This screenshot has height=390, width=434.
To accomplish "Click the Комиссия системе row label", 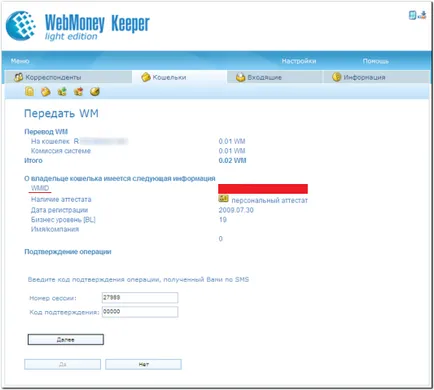I will [61, 151].
